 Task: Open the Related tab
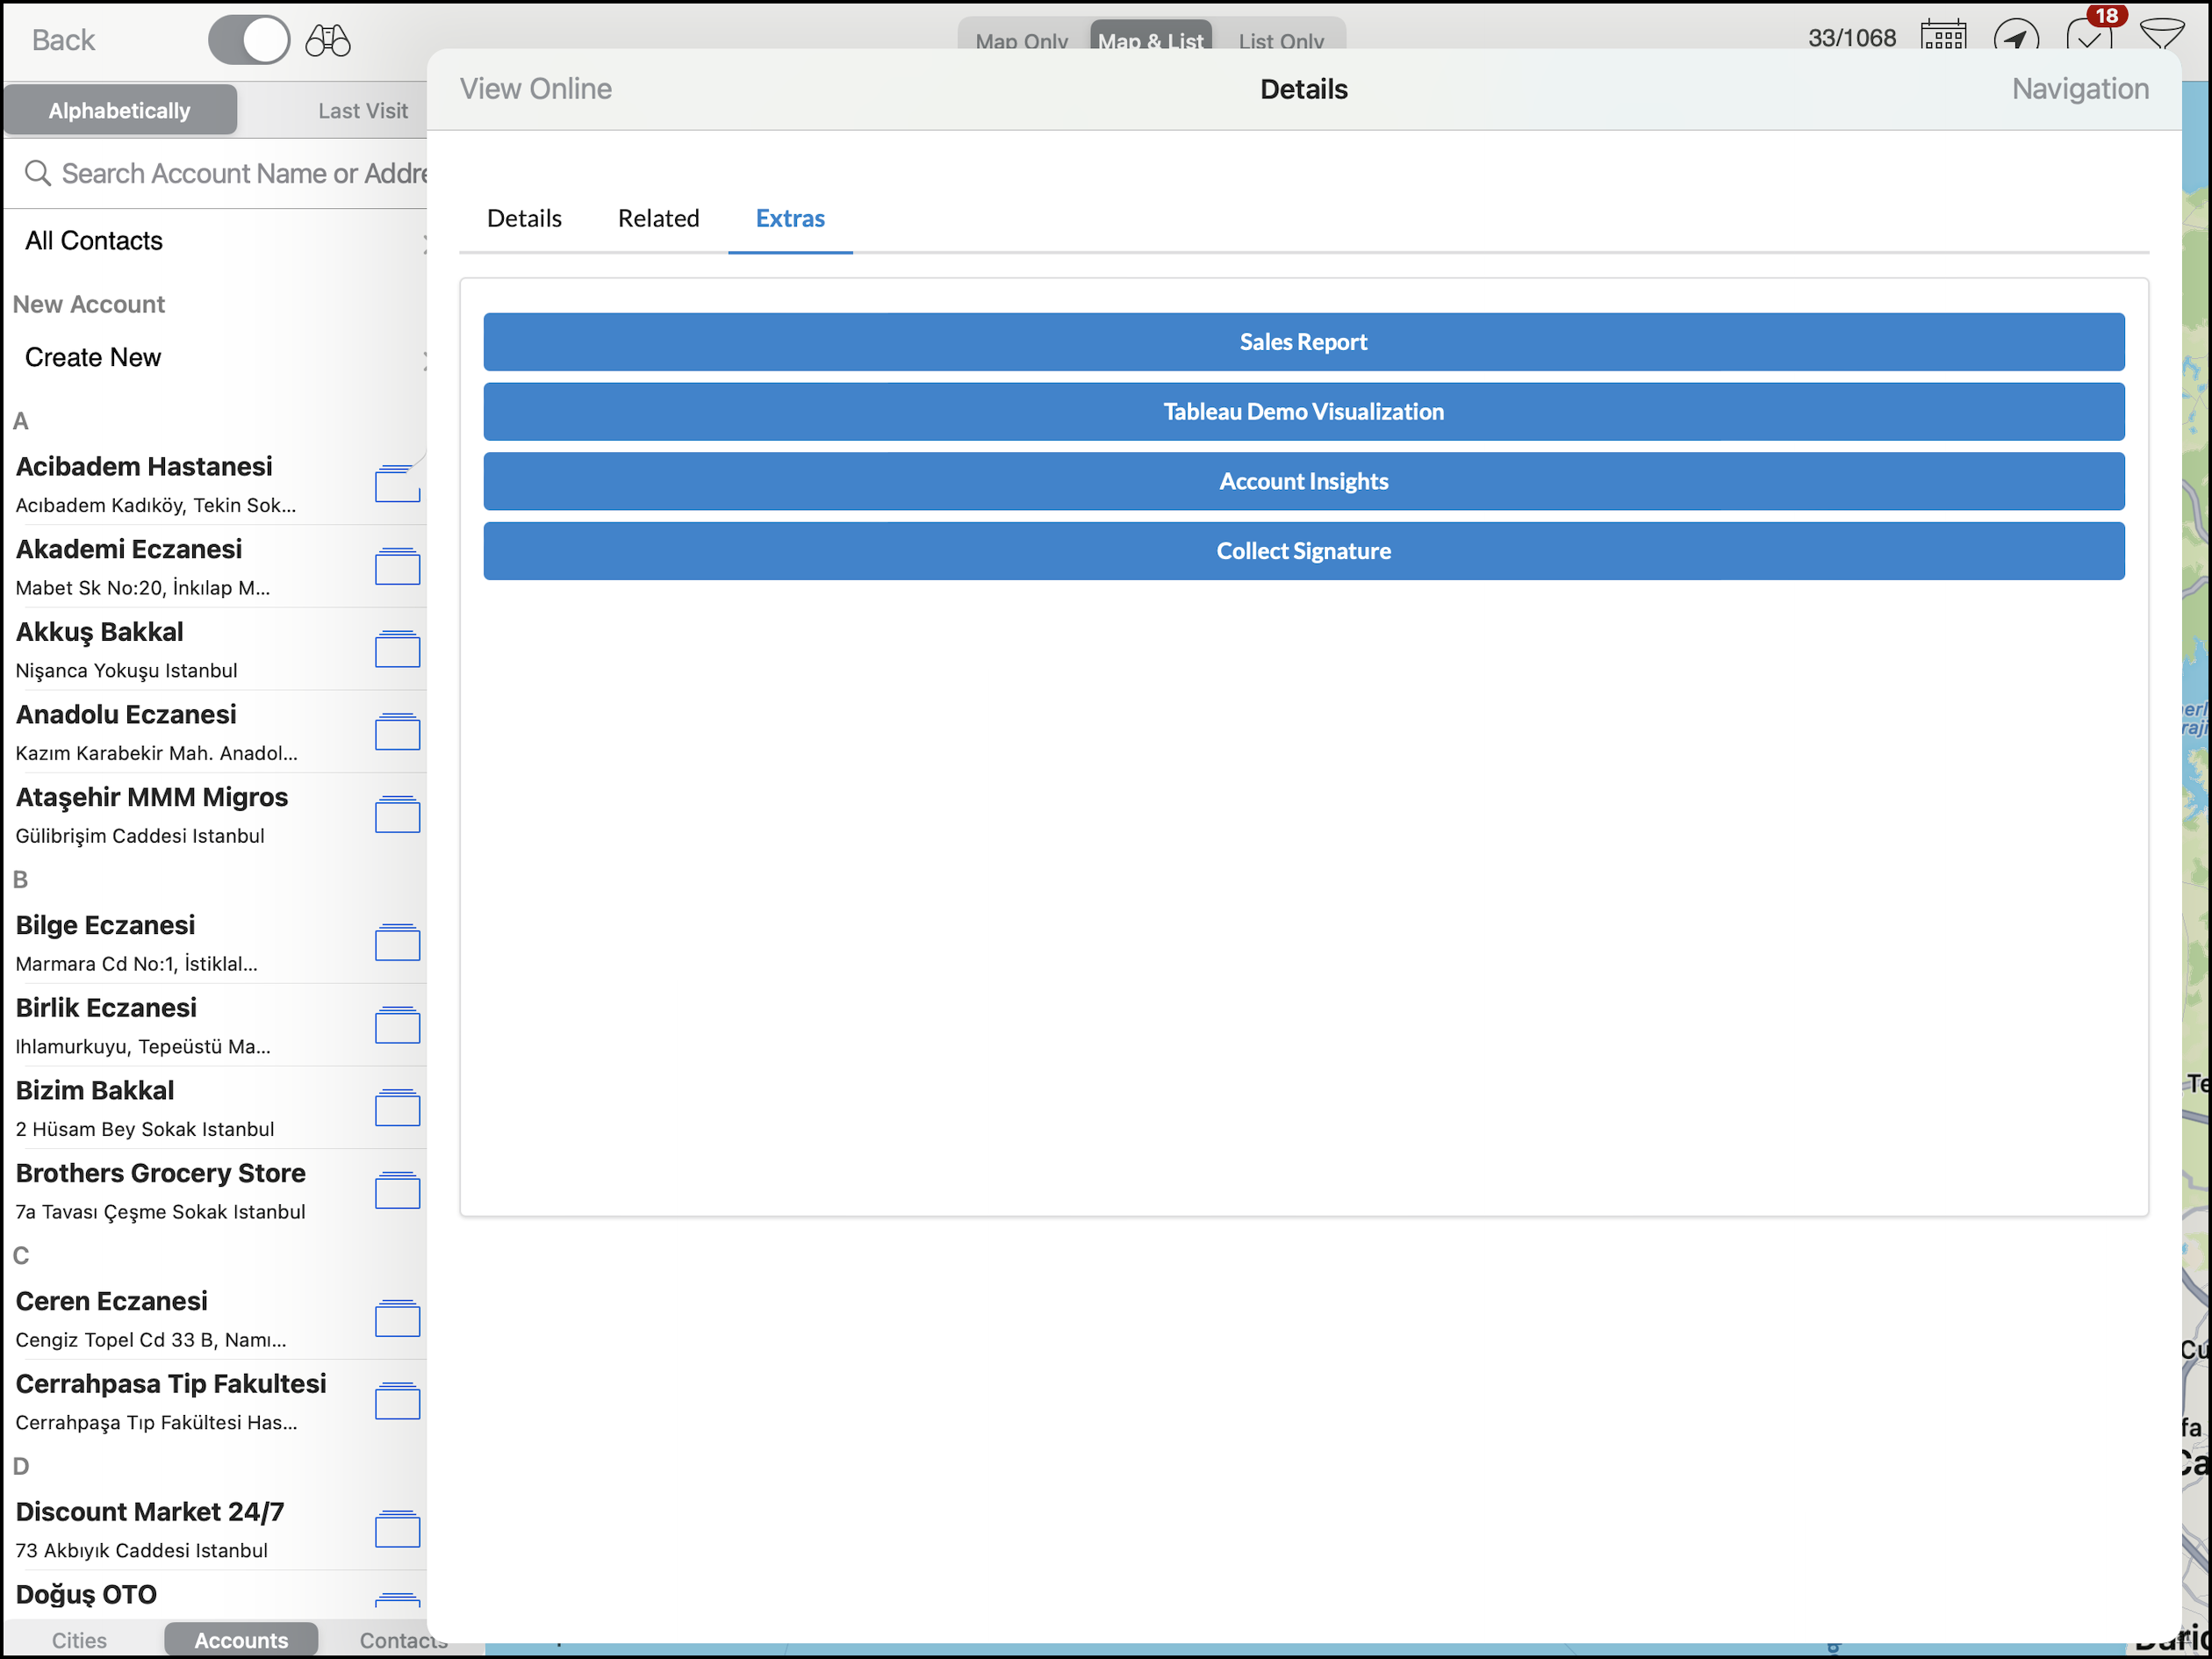pyautogui.click(x=658, y=218)
